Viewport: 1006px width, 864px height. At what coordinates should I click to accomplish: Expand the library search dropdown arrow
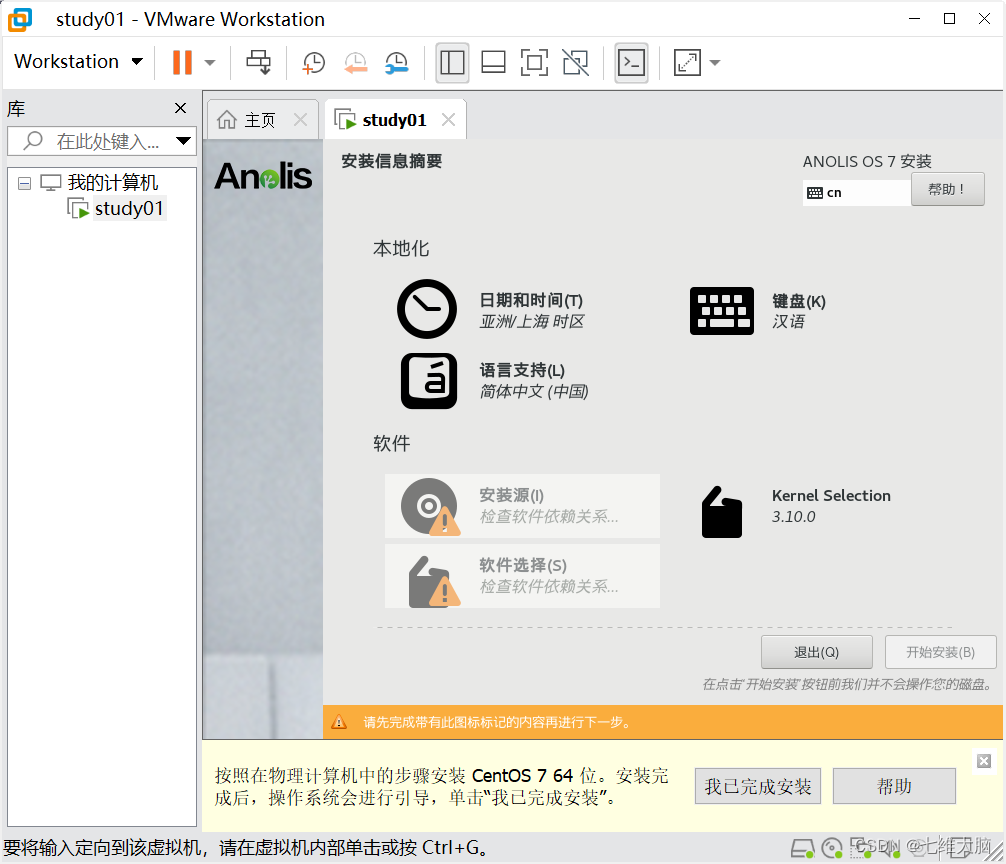point(183,141)
